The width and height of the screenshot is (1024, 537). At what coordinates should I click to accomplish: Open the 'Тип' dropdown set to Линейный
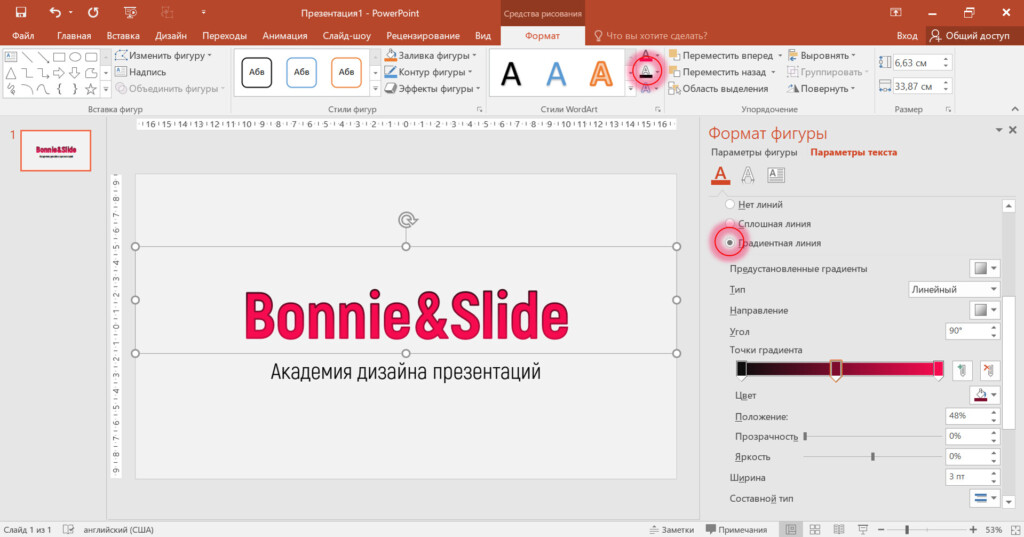tap(953, 290)
